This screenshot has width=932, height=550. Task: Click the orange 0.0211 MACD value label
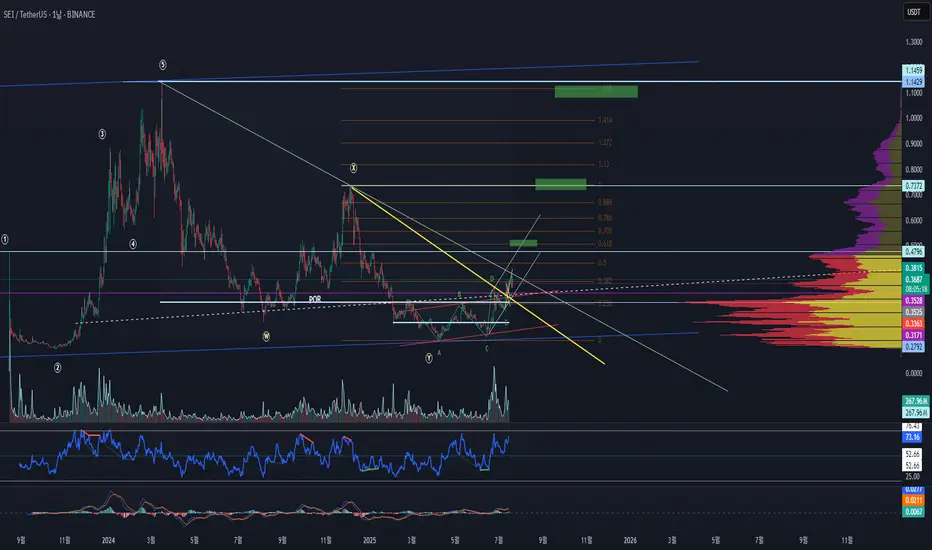coord(914,500)
